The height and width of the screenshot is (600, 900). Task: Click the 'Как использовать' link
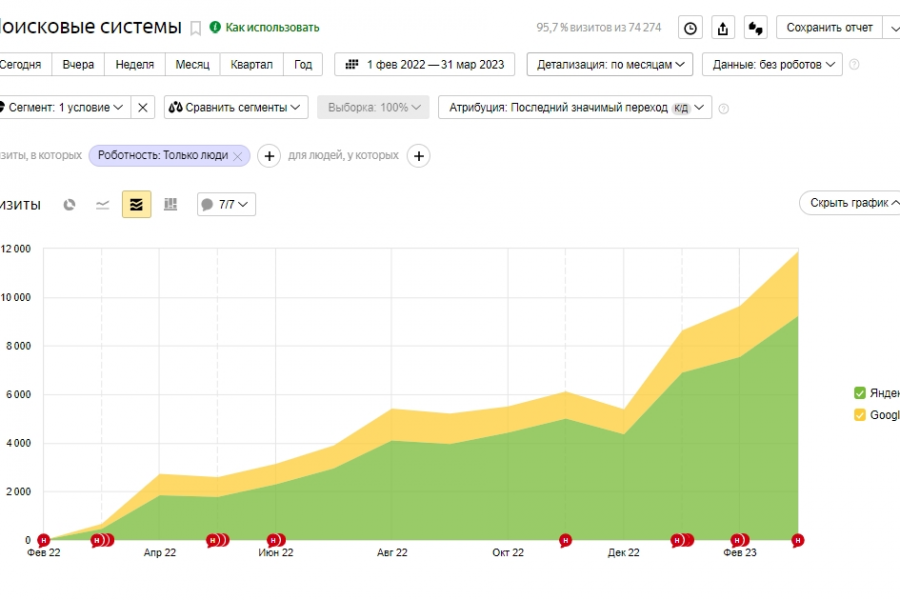coord(265,28)
